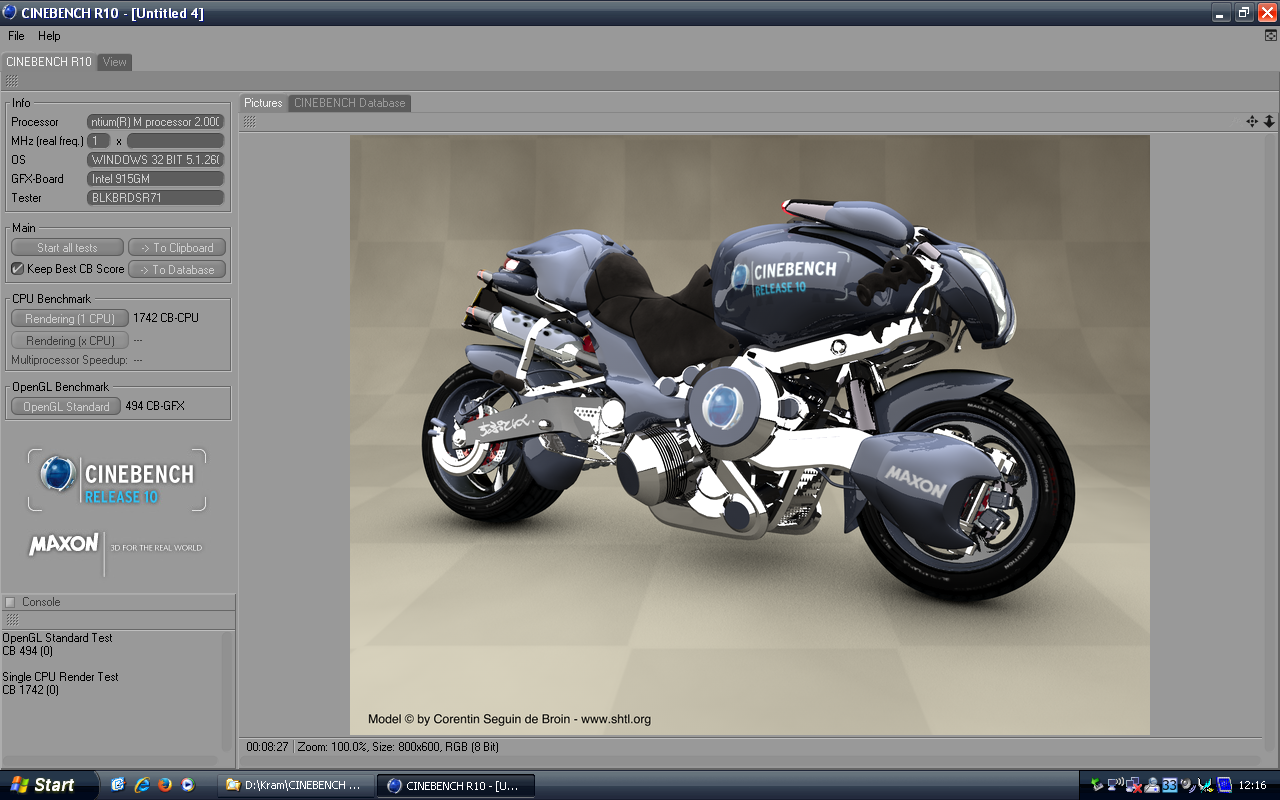Click the layout icon right of menu bar
The width and height of the screenshot is (1280, 800).
point(1271,36)
